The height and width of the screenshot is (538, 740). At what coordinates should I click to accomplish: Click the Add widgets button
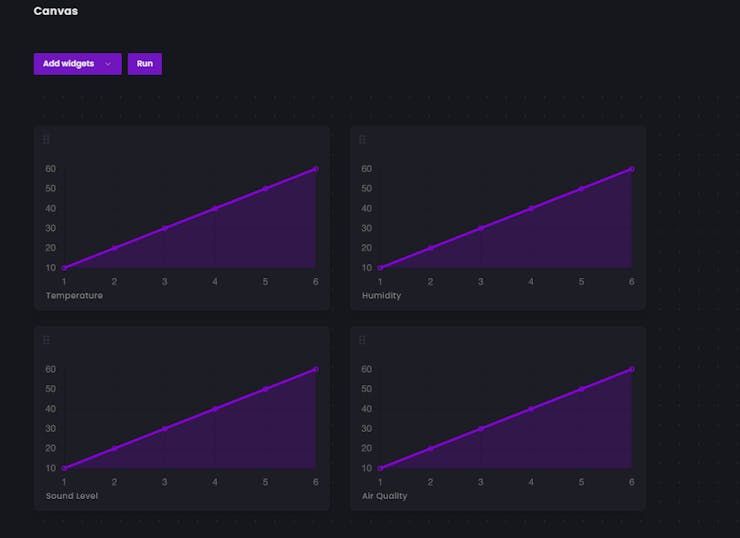point(77,64)
